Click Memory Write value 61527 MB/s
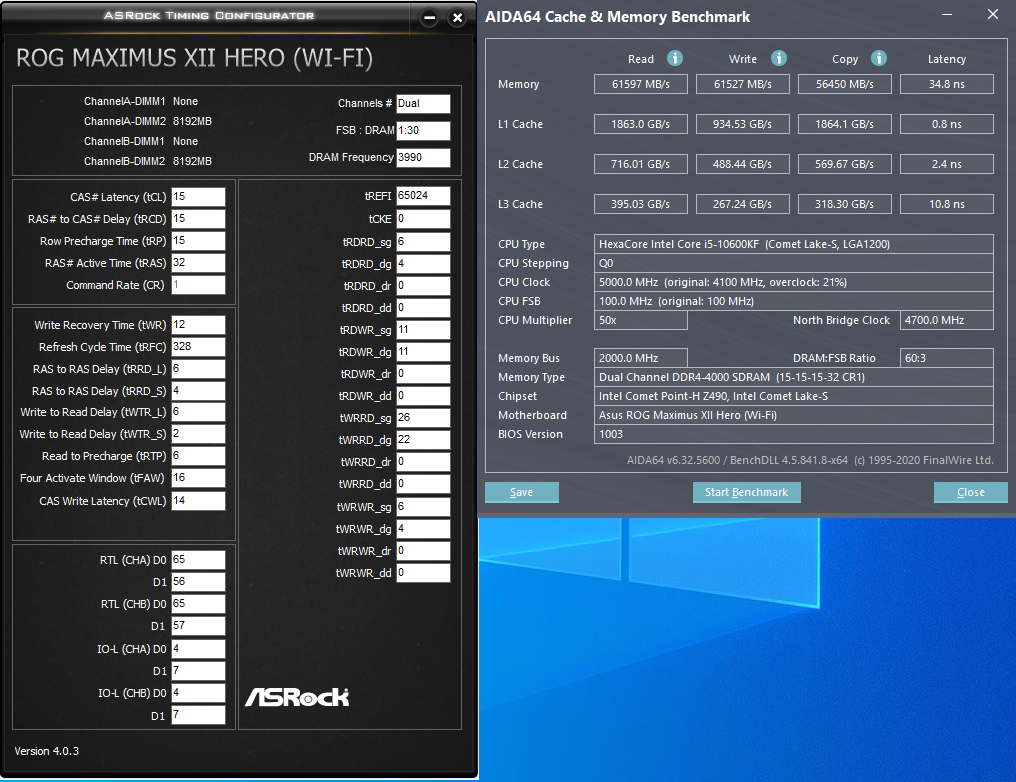1016x782 pixels. click(x=743, y=84)
